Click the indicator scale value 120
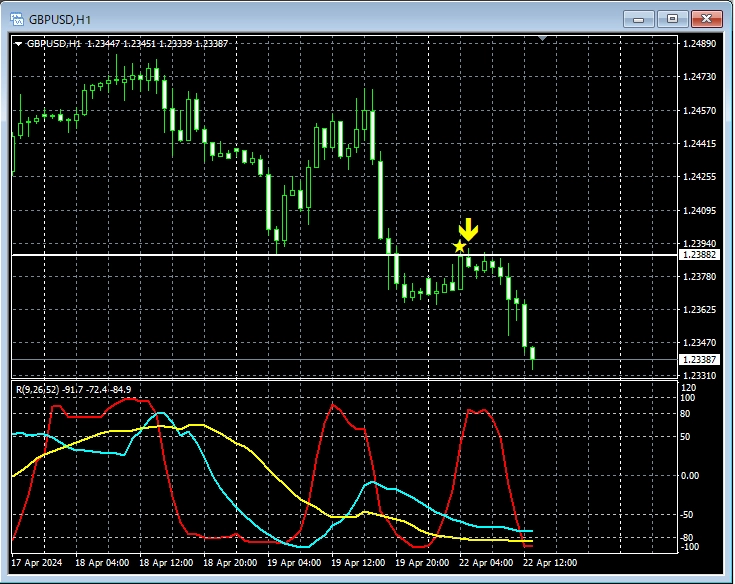Screen dimensions: 735x584 pos(688,387)
